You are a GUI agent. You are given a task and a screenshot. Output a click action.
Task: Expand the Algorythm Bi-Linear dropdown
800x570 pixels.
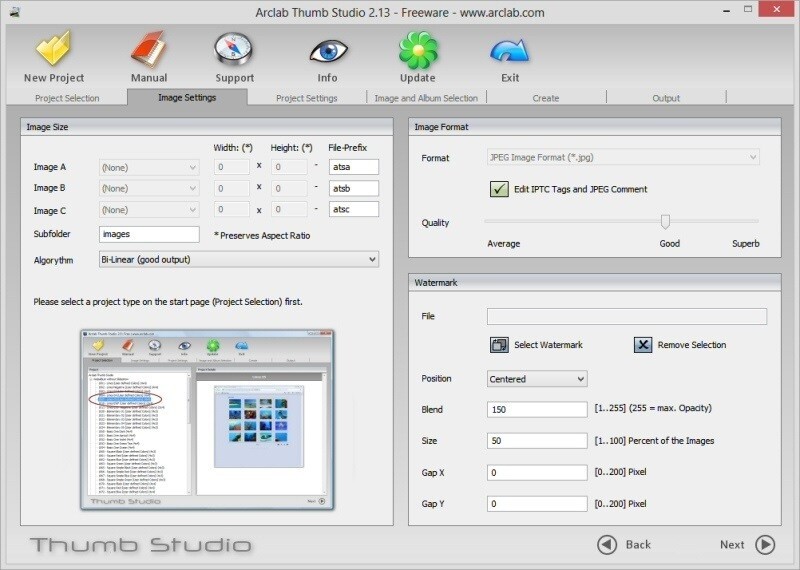pos(239,259)
